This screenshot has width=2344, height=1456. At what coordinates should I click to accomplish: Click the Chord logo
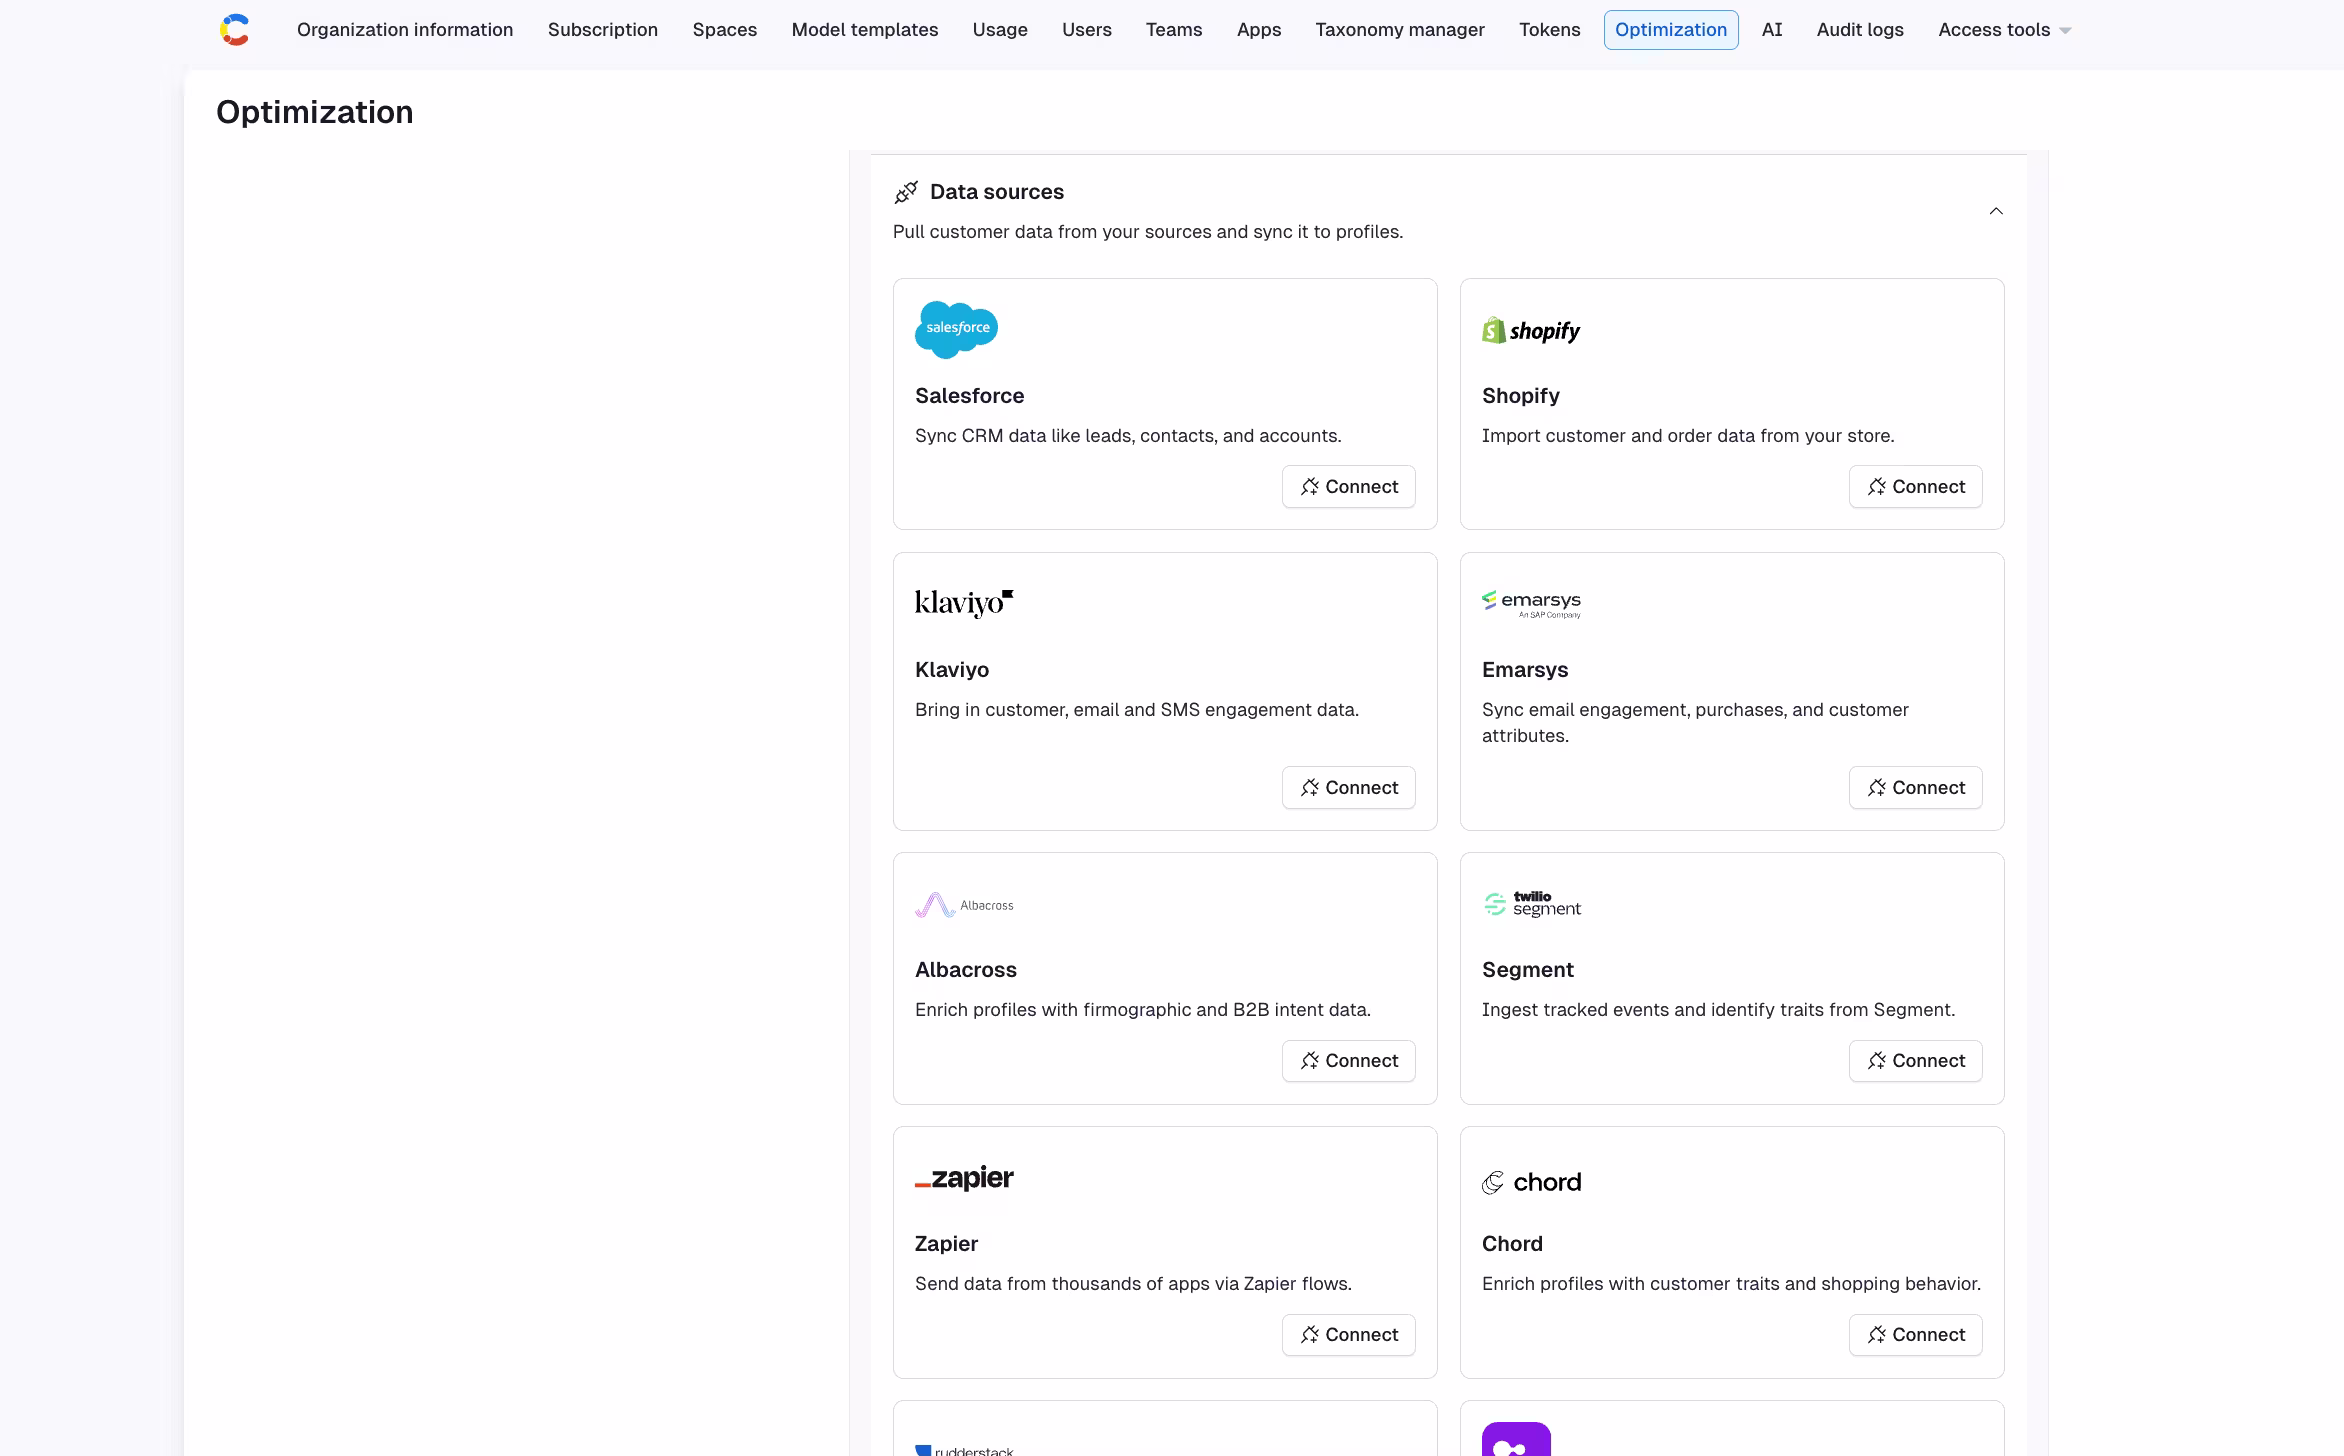1531,1182
